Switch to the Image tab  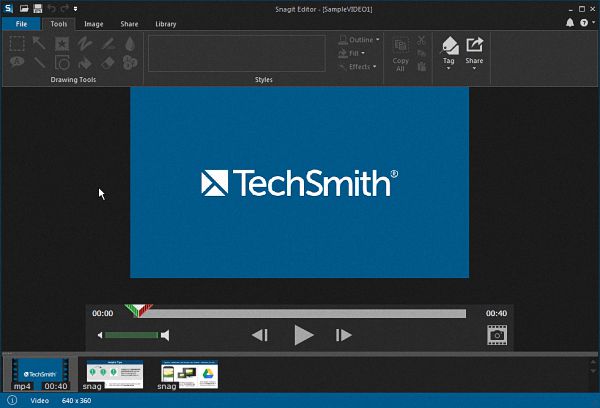pos(93,23)
